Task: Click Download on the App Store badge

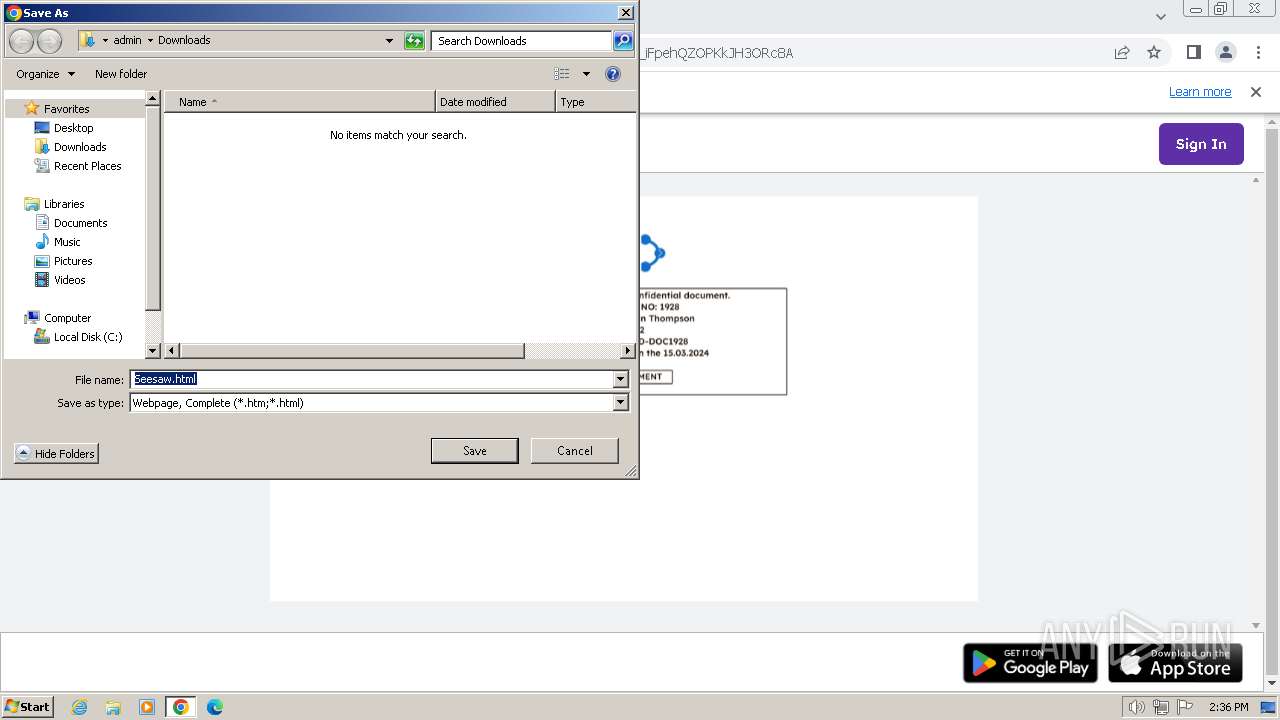Action: (x=1176, y=663)
